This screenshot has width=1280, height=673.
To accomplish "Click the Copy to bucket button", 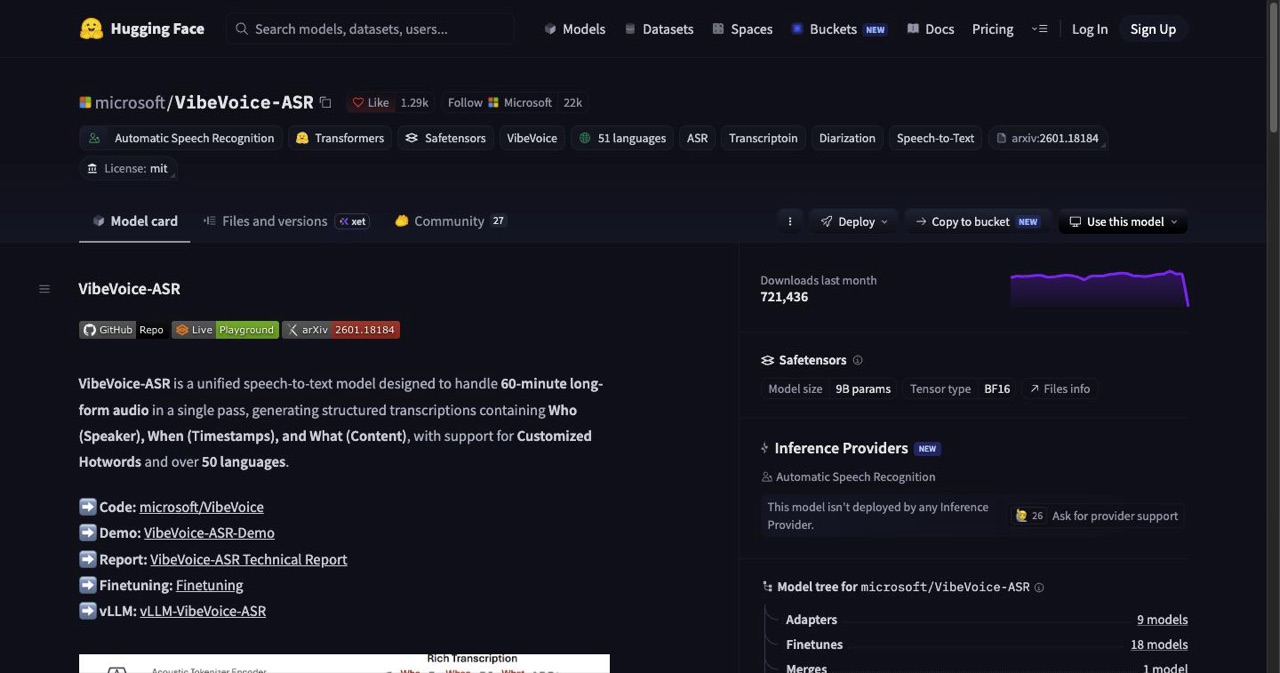I will (976, 222).
